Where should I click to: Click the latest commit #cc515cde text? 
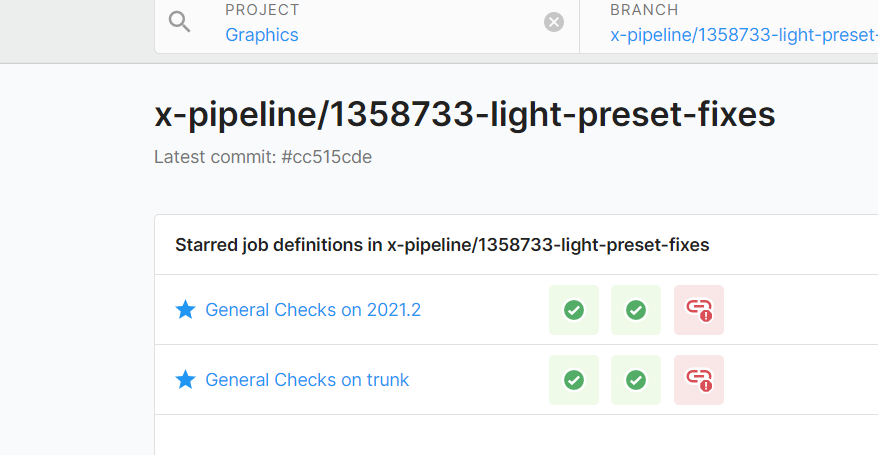point(263,157)
